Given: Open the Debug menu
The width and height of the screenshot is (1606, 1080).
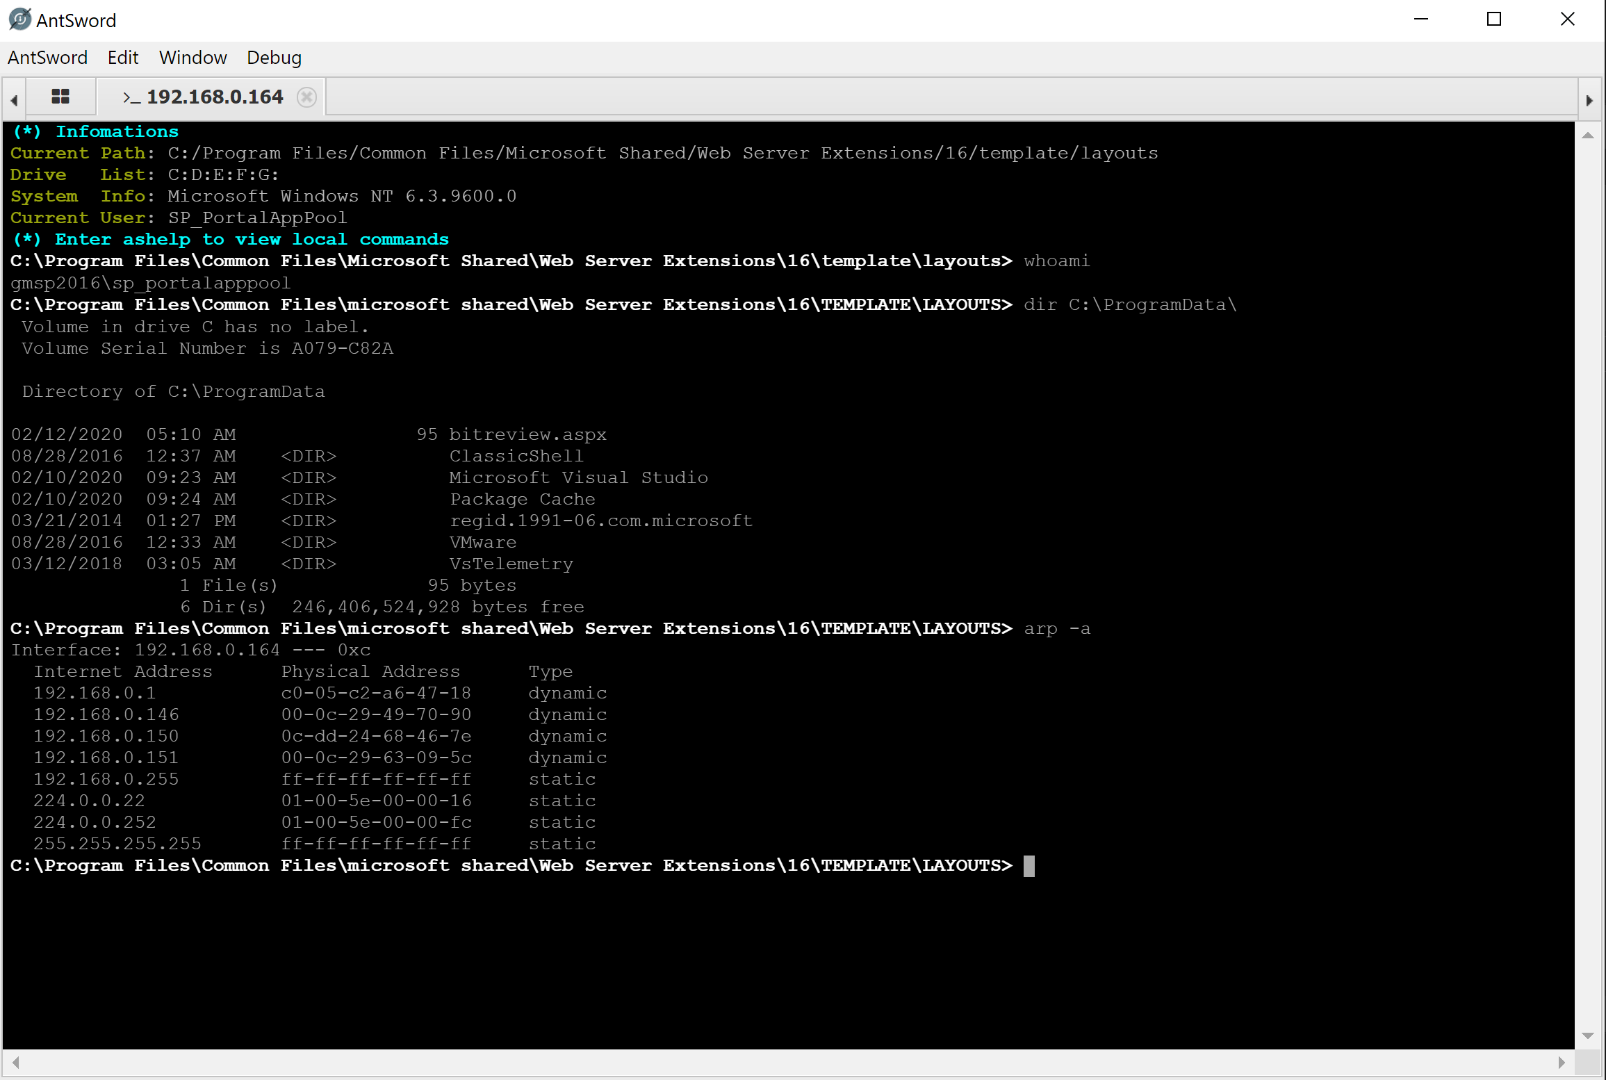Looking at the screenshot, I should coord(274,58).
